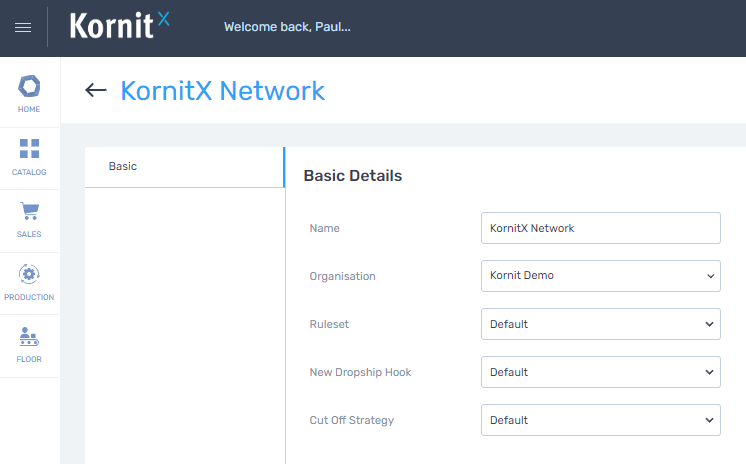
Task: Click the Basic Details heading
Action: point(353,176)
